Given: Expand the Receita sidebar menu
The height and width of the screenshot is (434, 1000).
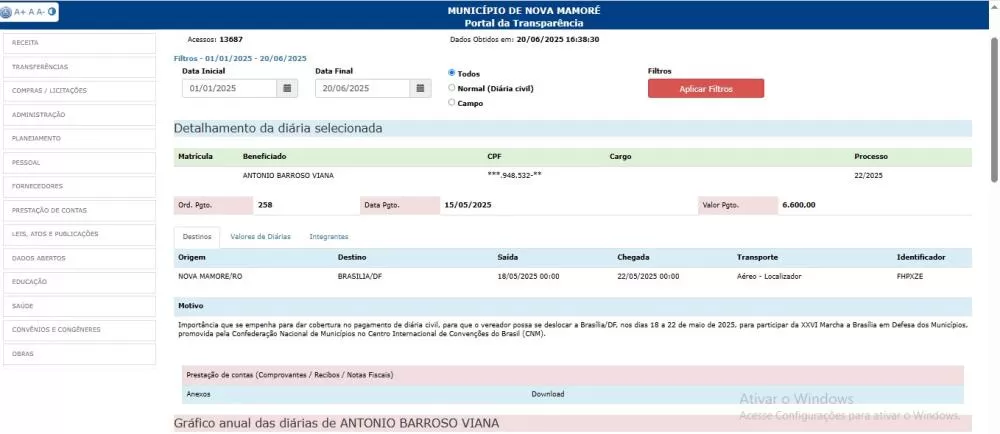Looking at the screenshot, I should 79,43.
